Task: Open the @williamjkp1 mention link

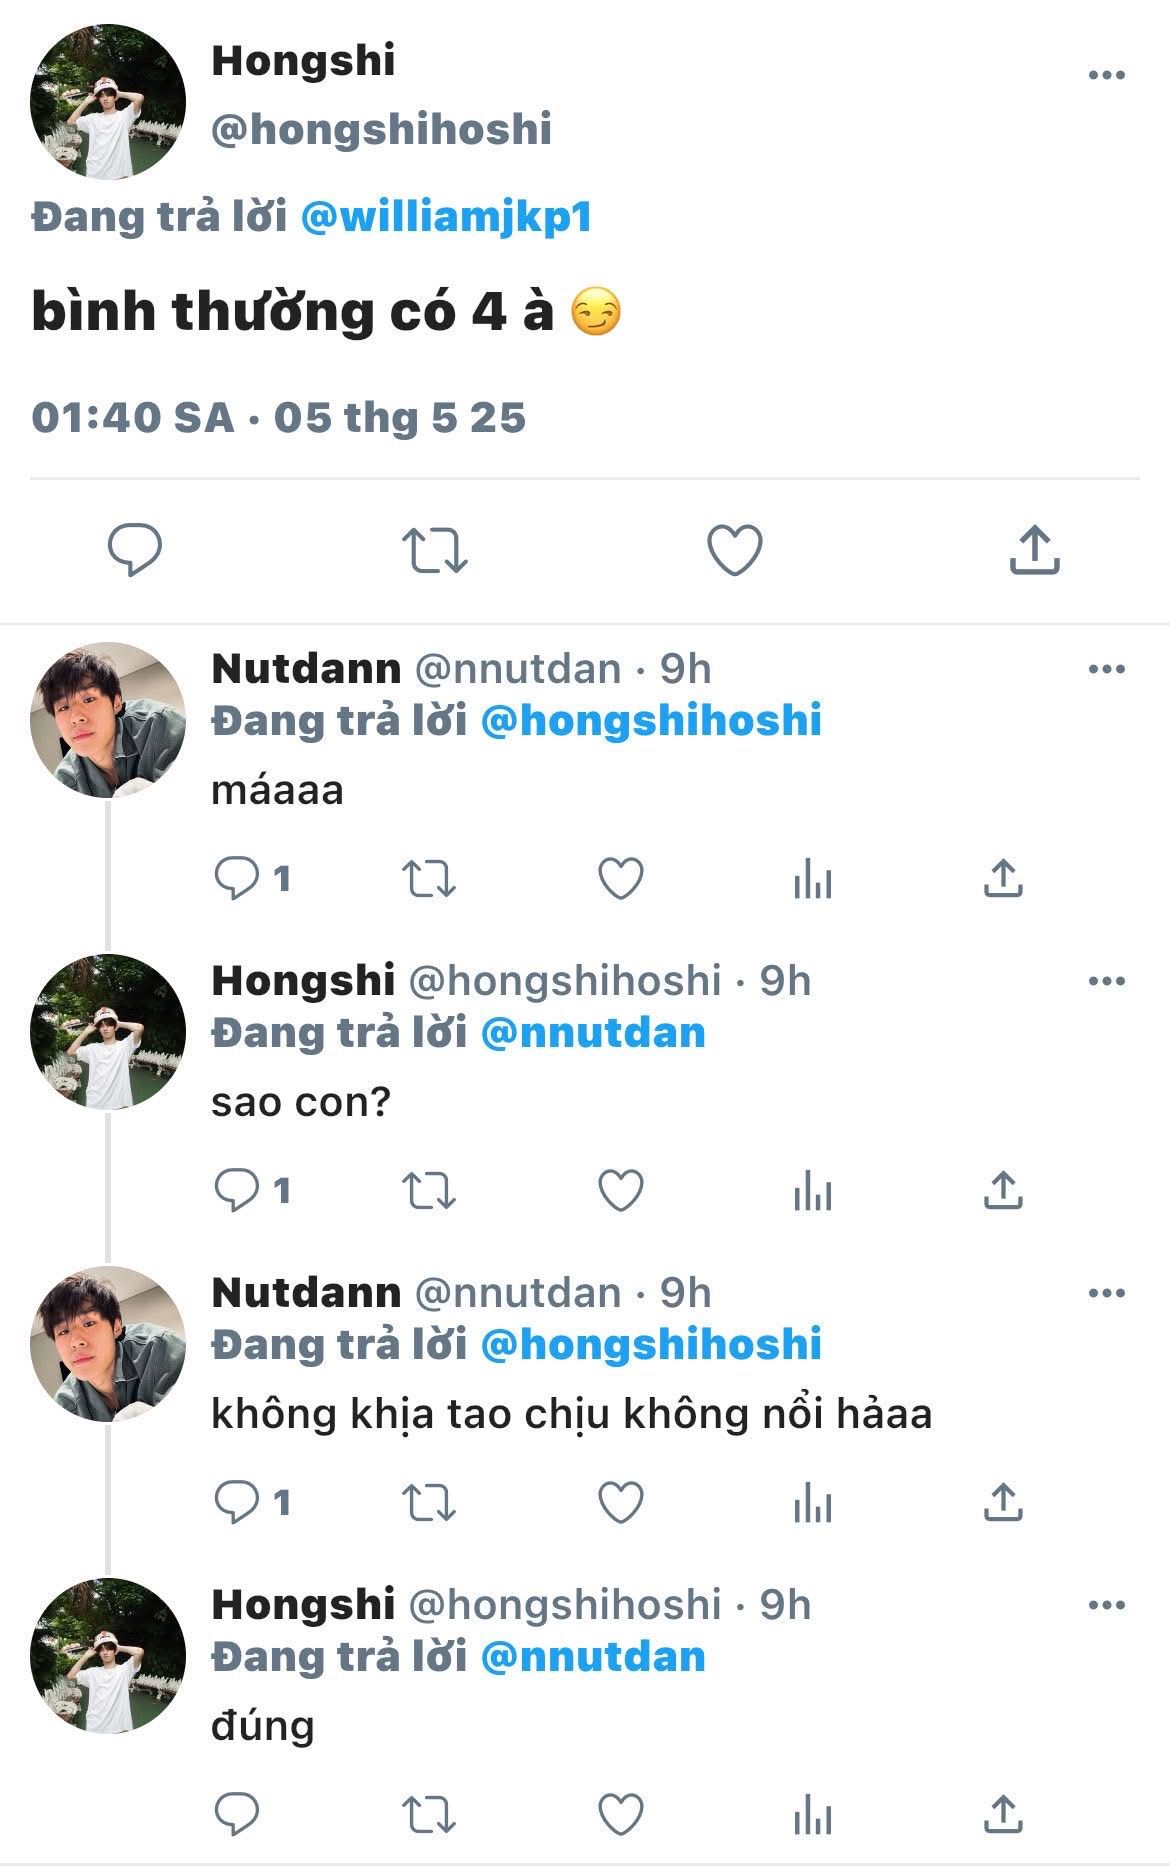Action: (x=447, y=217)
